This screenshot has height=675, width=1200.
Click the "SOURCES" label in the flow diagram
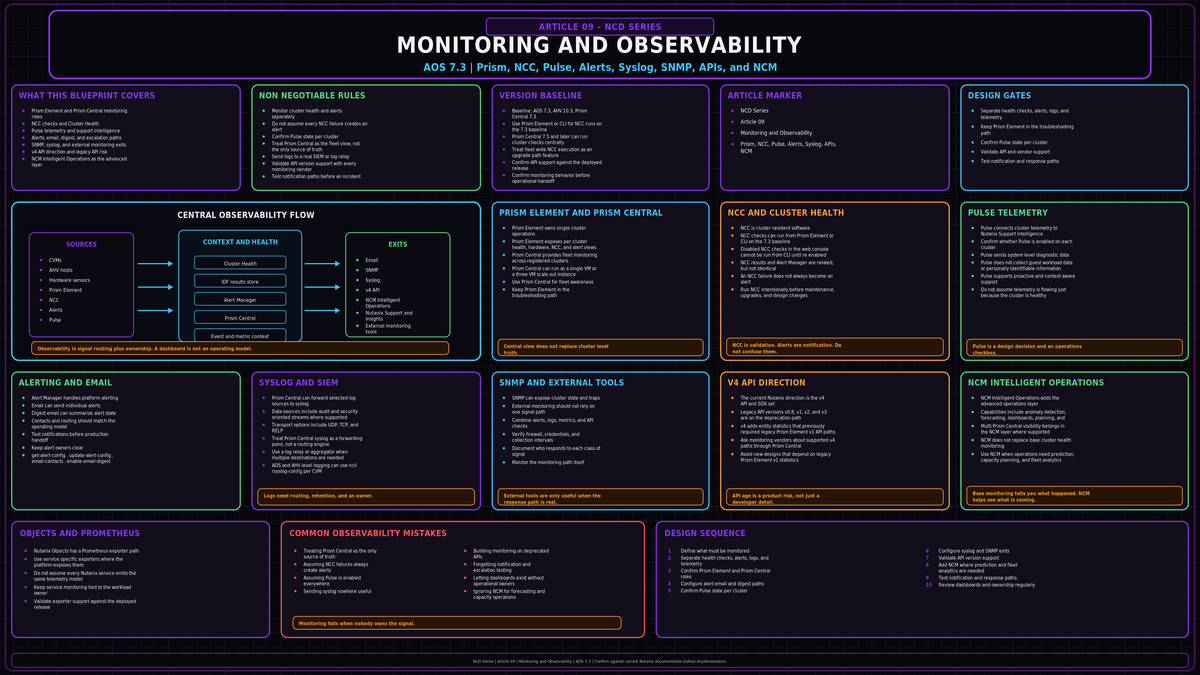[x=82, y=244]
